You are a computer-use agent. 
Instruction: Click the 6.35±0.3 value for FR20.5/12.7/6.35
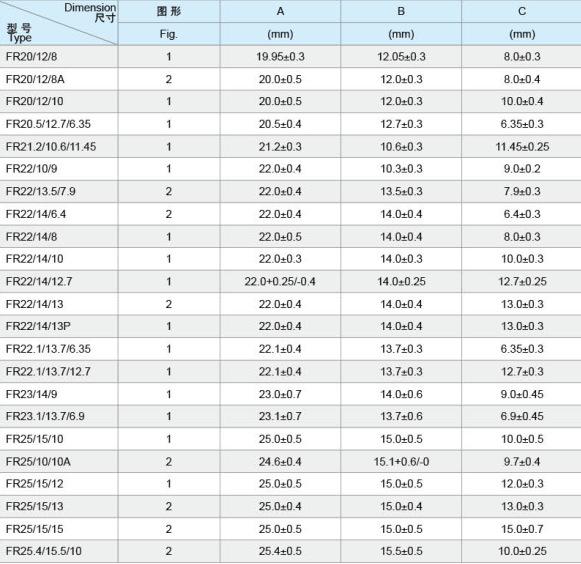click(522, 124)
